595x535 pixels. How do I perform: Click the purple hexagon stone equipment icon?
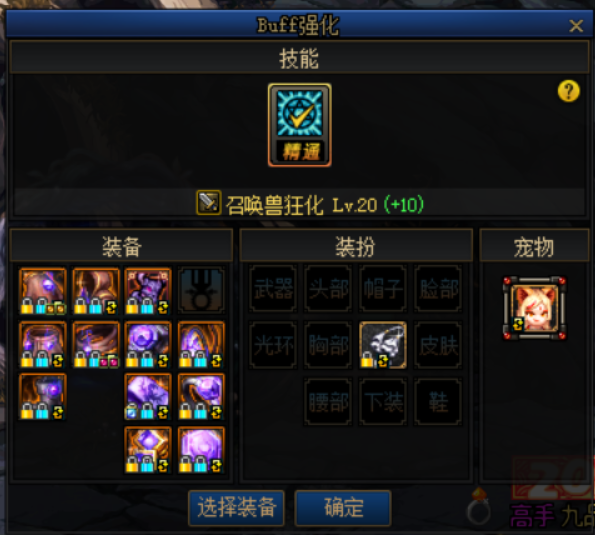click(201, 450)
